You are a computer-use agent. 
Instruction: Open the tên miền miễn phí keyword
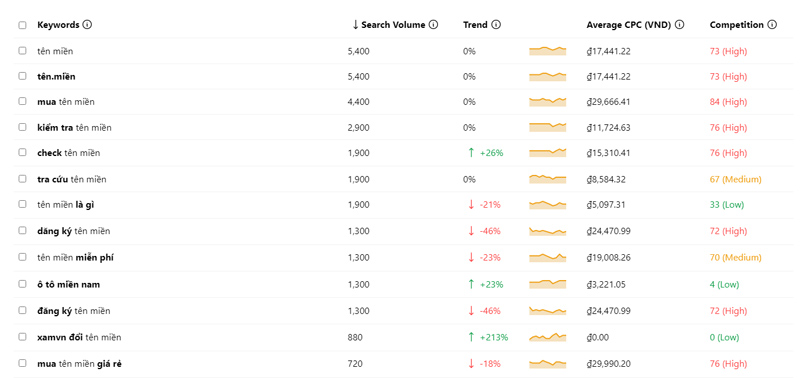[x=76, y=258]
